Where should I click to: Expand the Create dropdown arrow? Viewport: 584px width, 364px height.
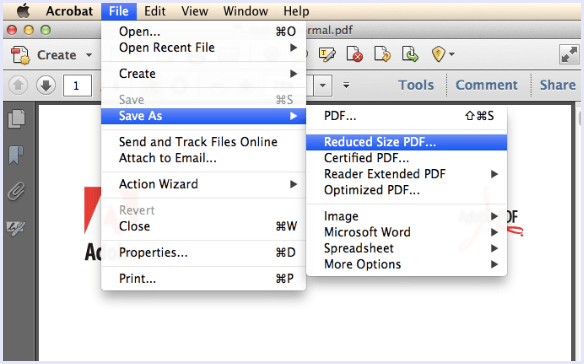[x=89, y=55]
